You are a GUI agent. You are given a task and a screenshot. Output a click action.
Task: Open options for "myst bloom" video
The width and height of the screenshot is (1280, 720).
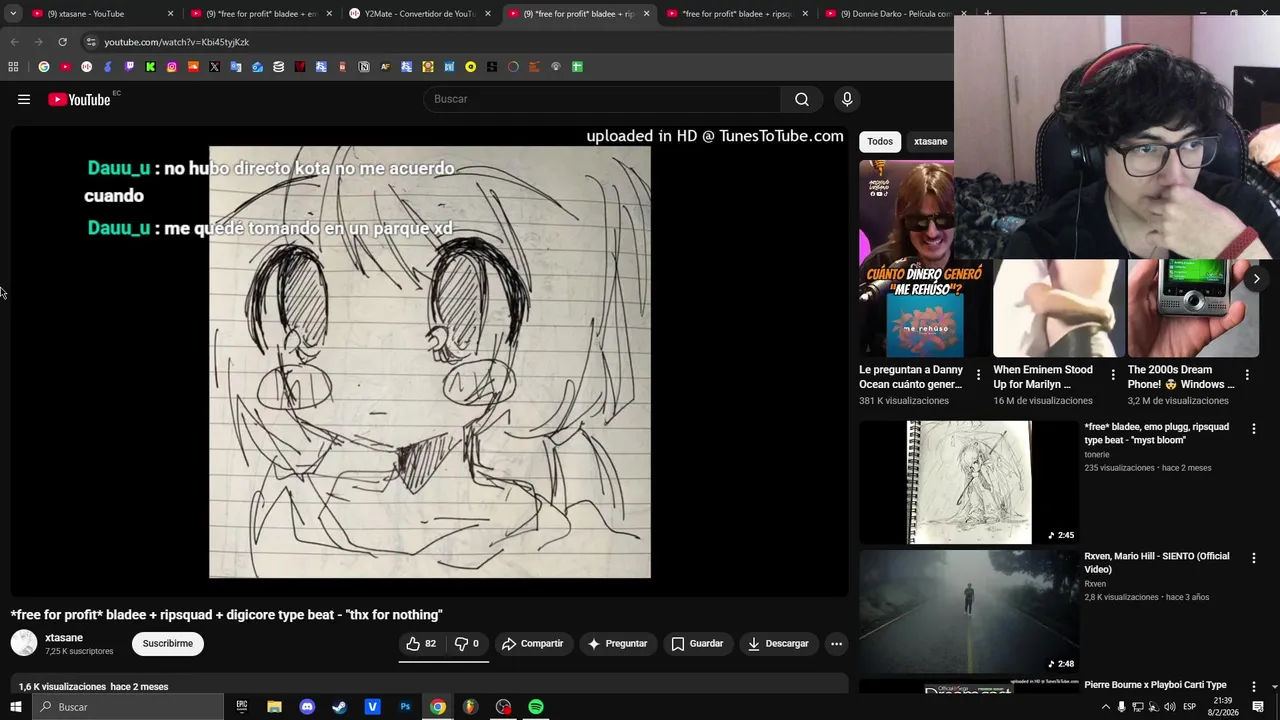(1254, 428)
